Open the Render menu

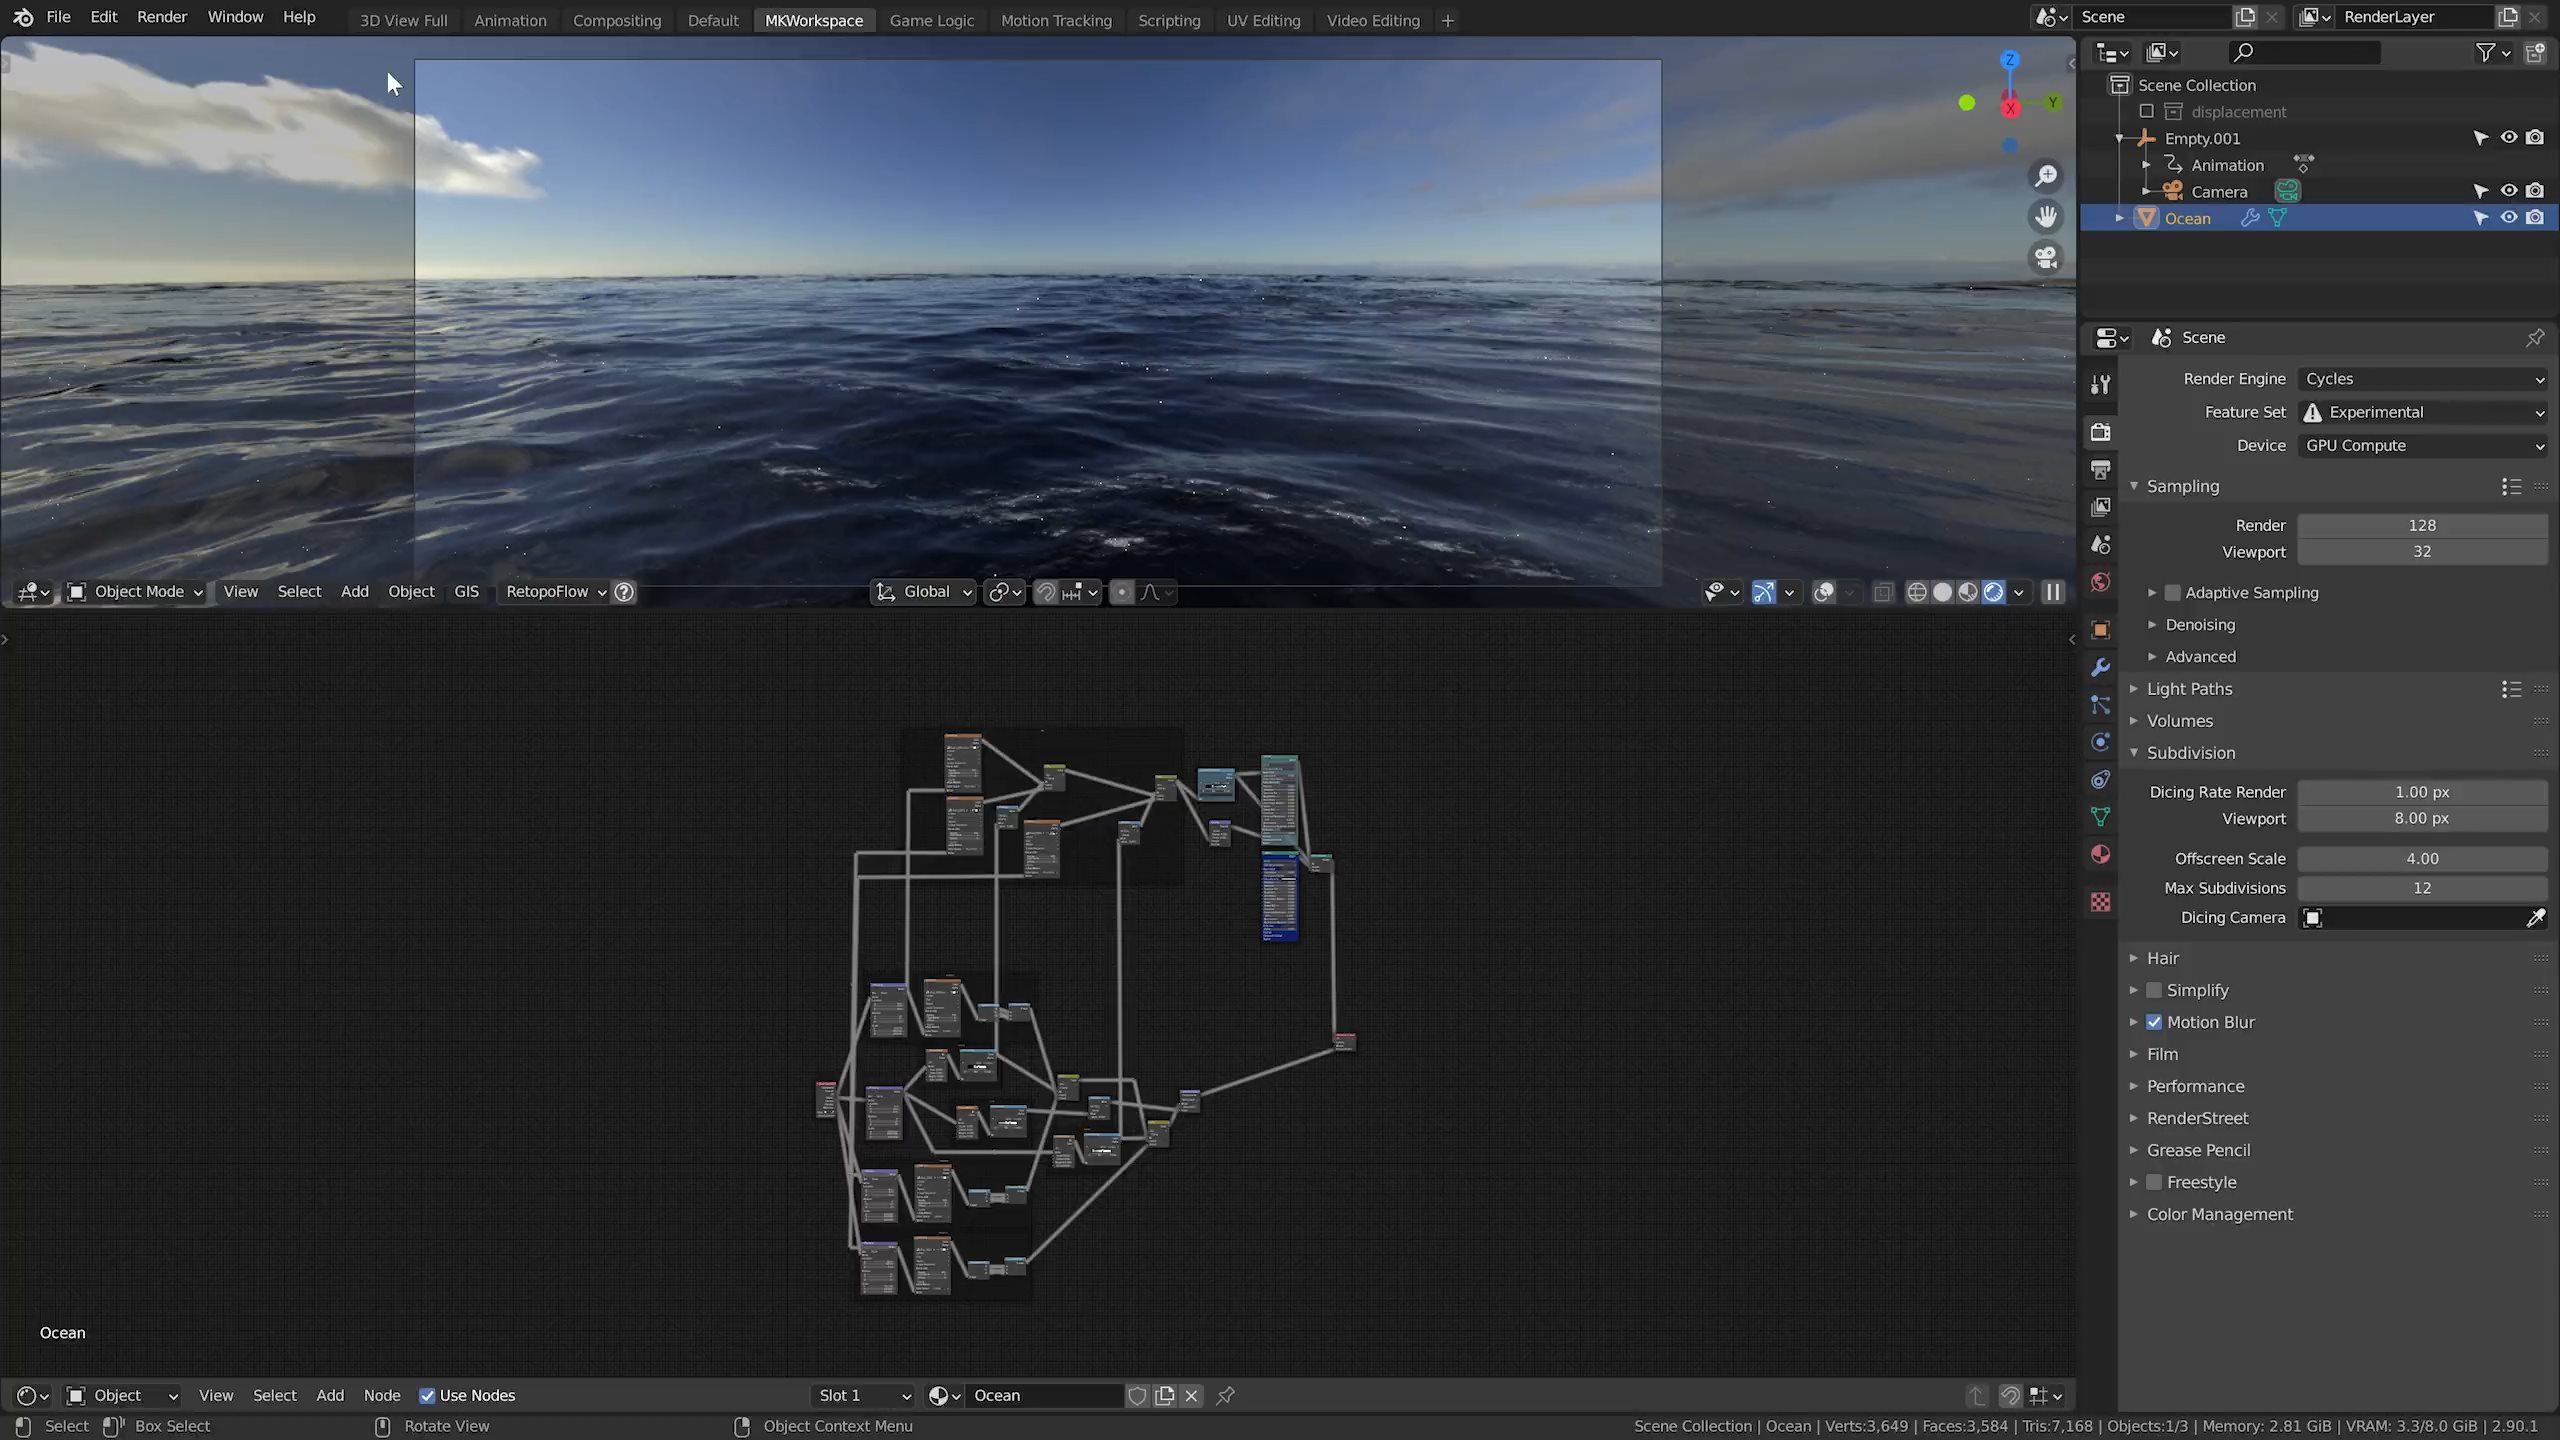[x=161, y=17]
